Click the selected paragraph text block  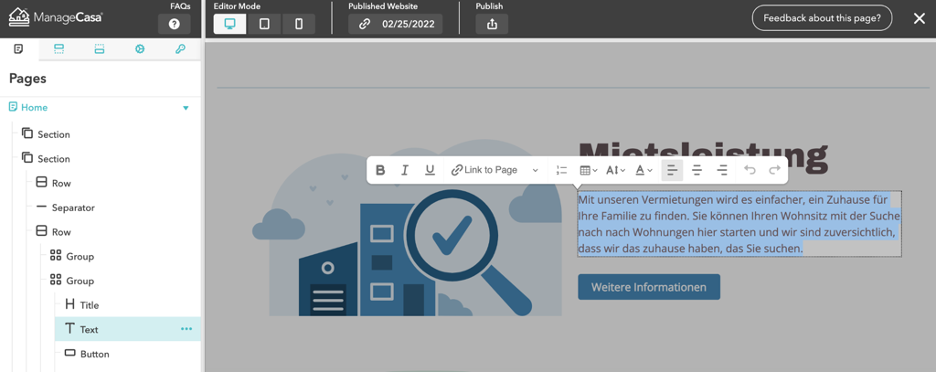click(739, 224)
